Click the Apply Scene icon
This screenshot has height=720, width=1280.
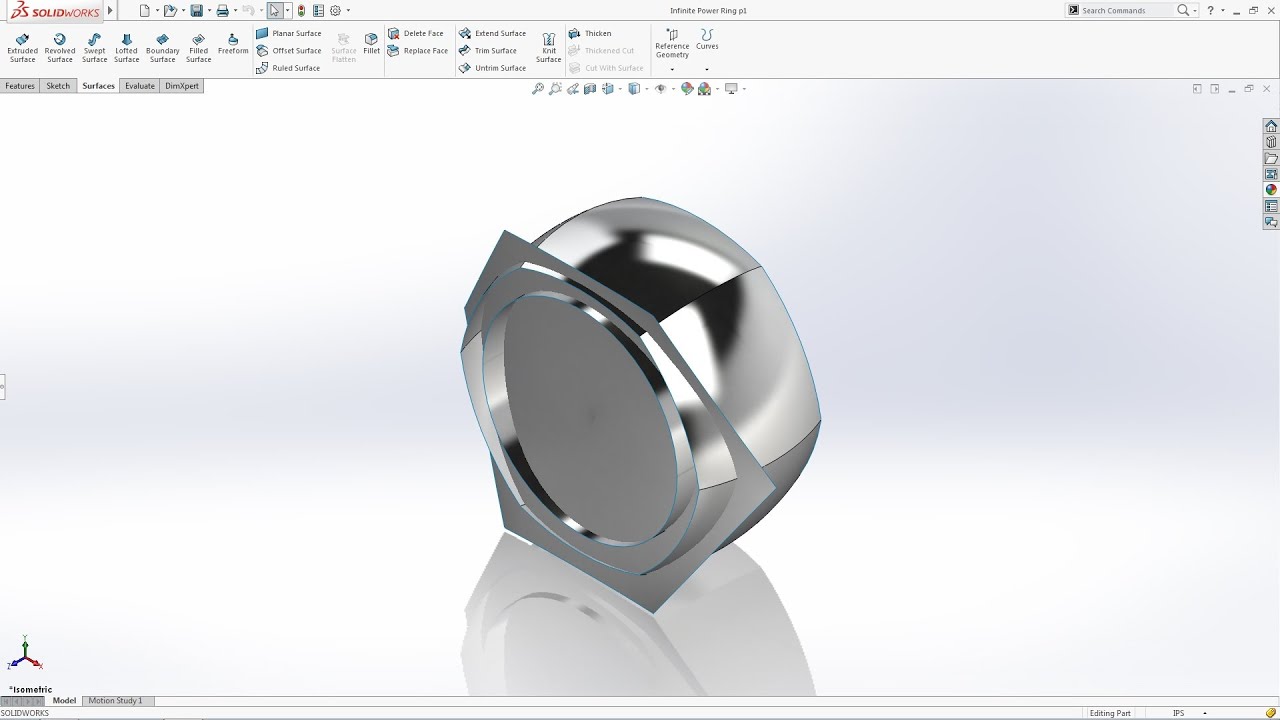click(705, 89)
